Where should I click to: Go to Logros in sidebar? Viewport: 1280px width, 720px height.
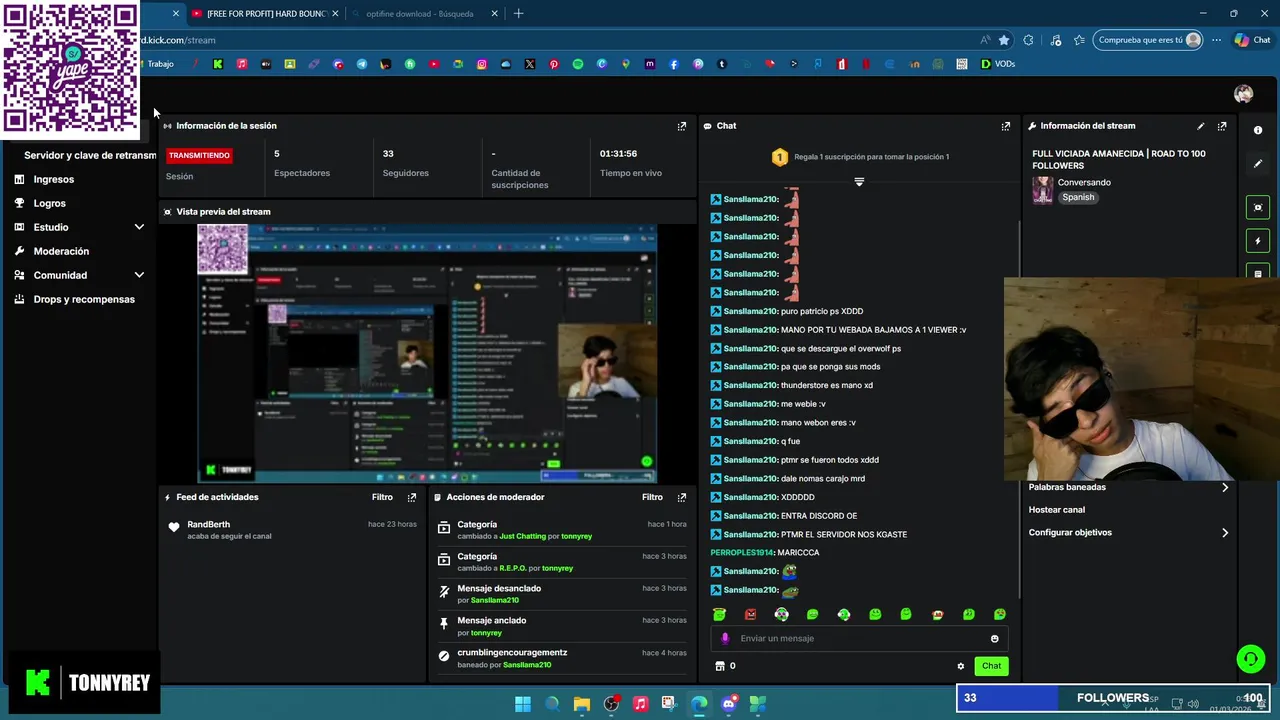[x=49, y=203]
